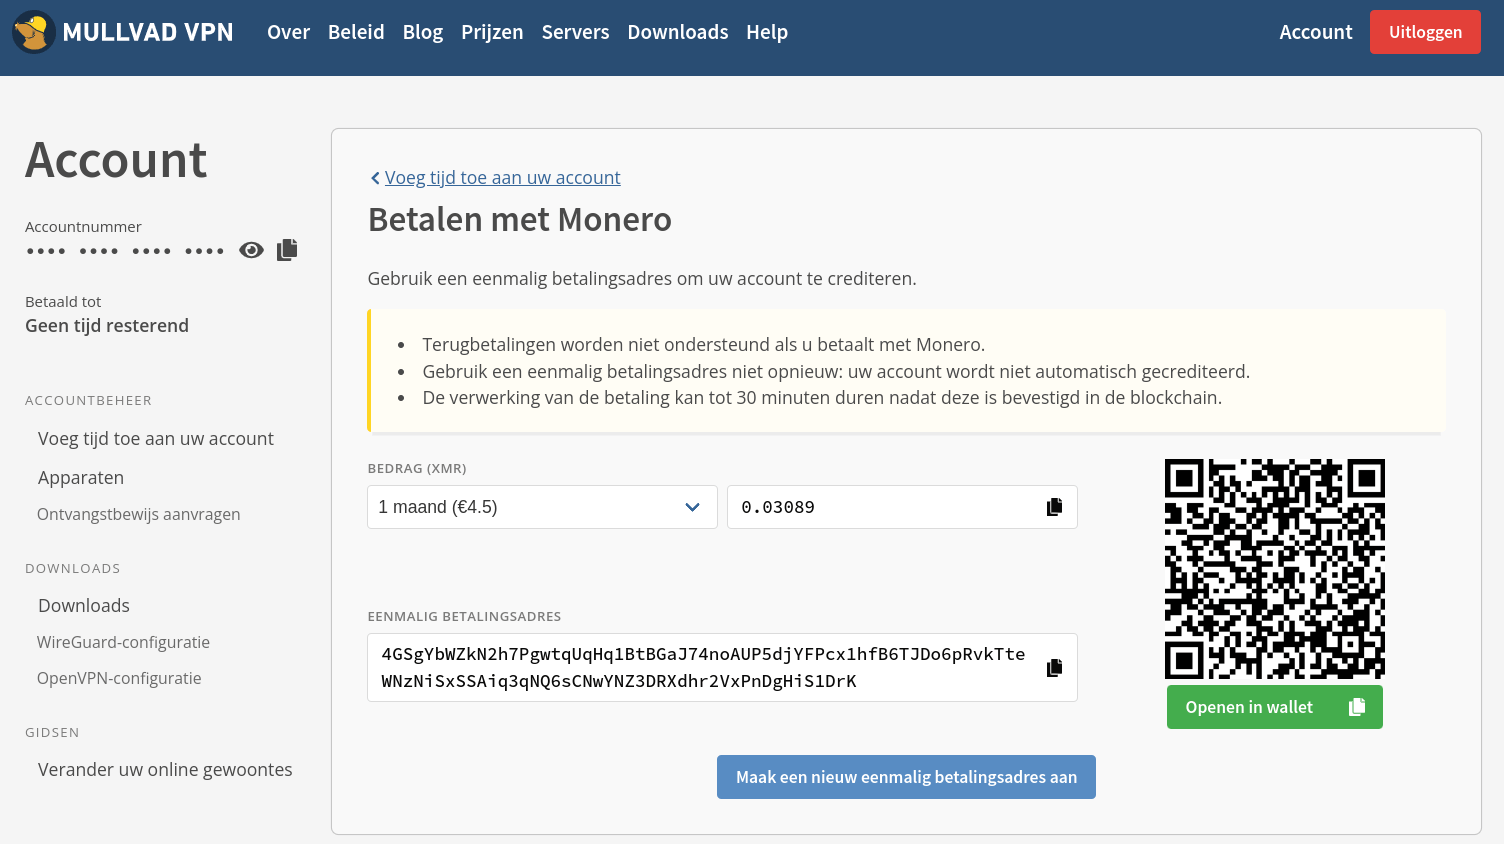
Task: Open WireGuard-configuratie link
Action: tap(124, 642)
